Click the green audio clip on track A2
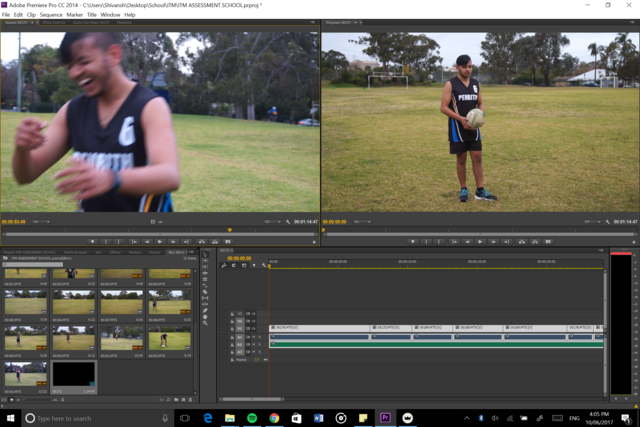This screenshot has height=427, width=640. click(x=436, y=345)
